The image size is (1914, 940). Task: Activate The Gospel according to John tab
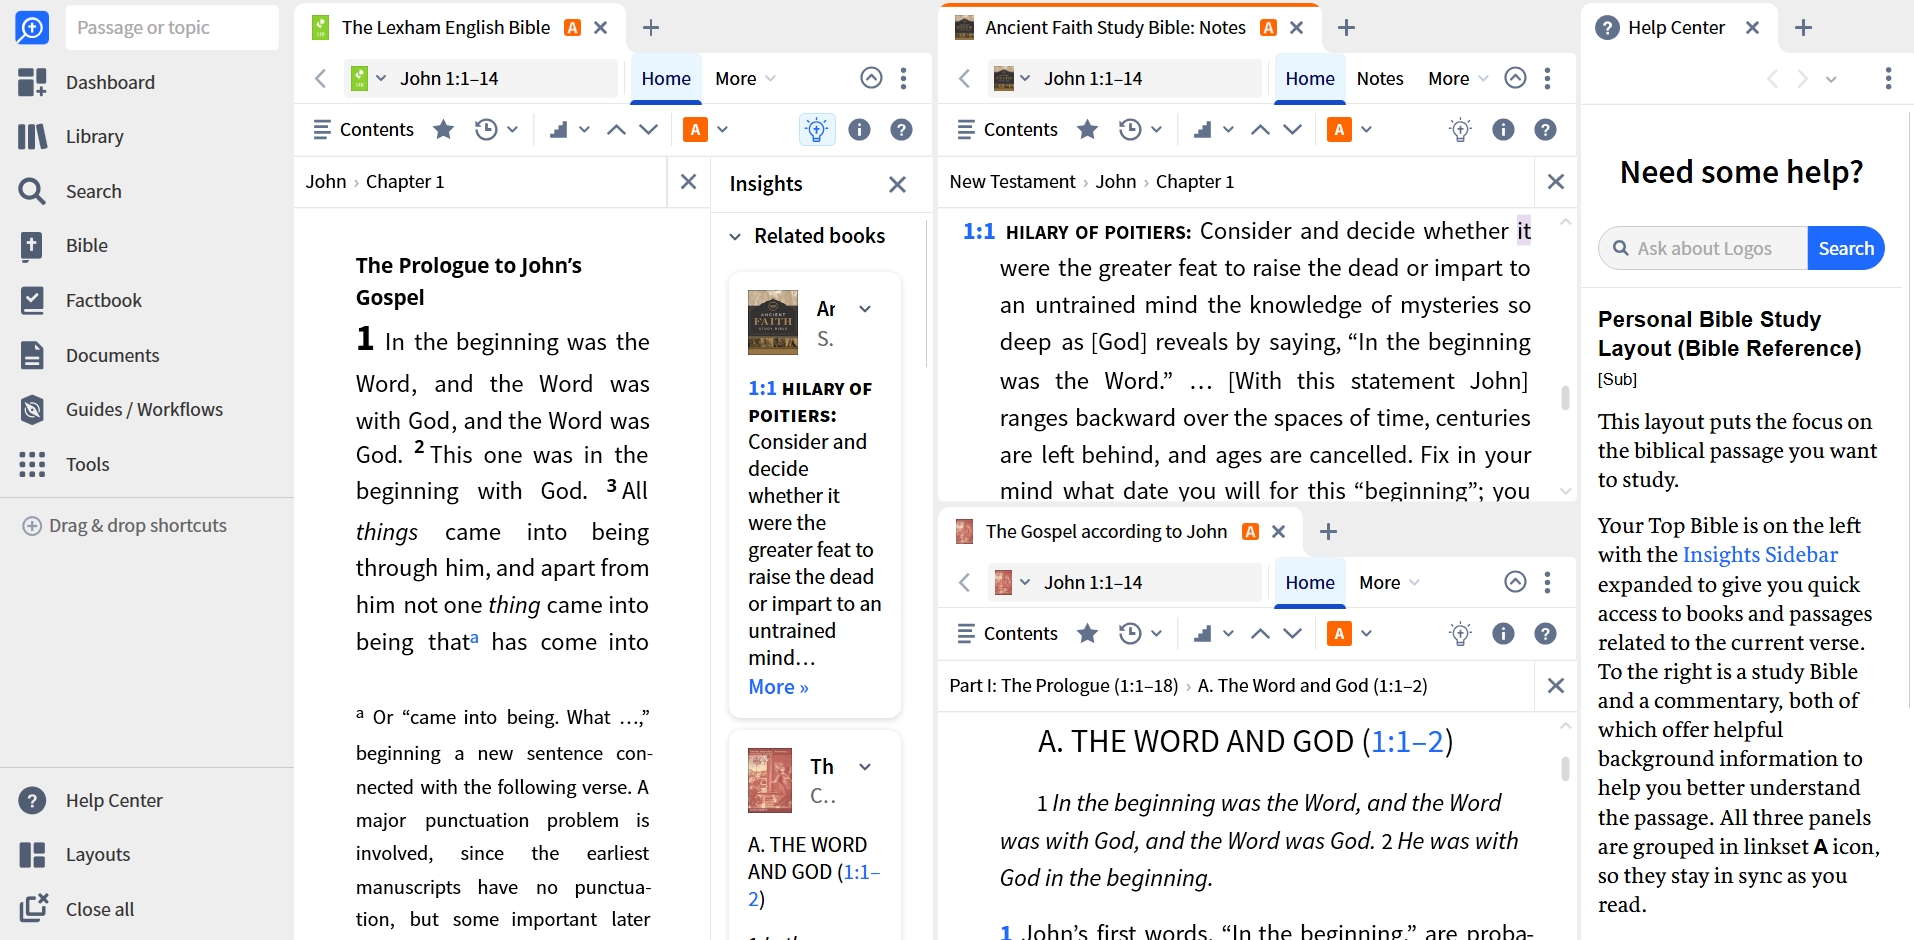point(1106,531)
